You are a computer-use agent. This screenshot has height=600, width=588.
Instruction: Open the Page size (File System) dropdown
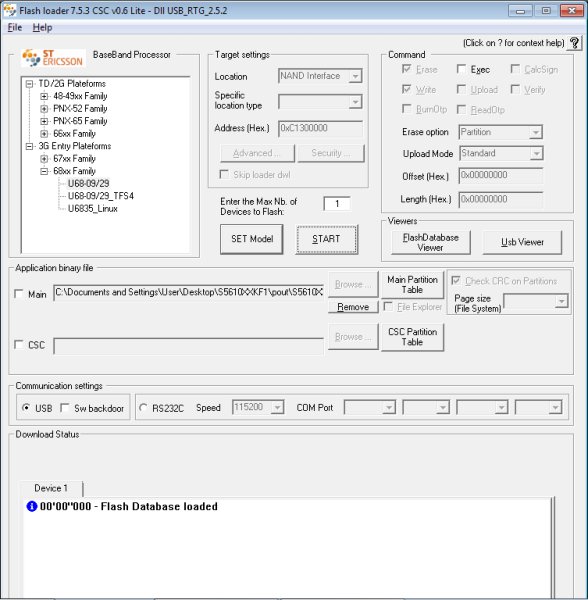[536, 301]
